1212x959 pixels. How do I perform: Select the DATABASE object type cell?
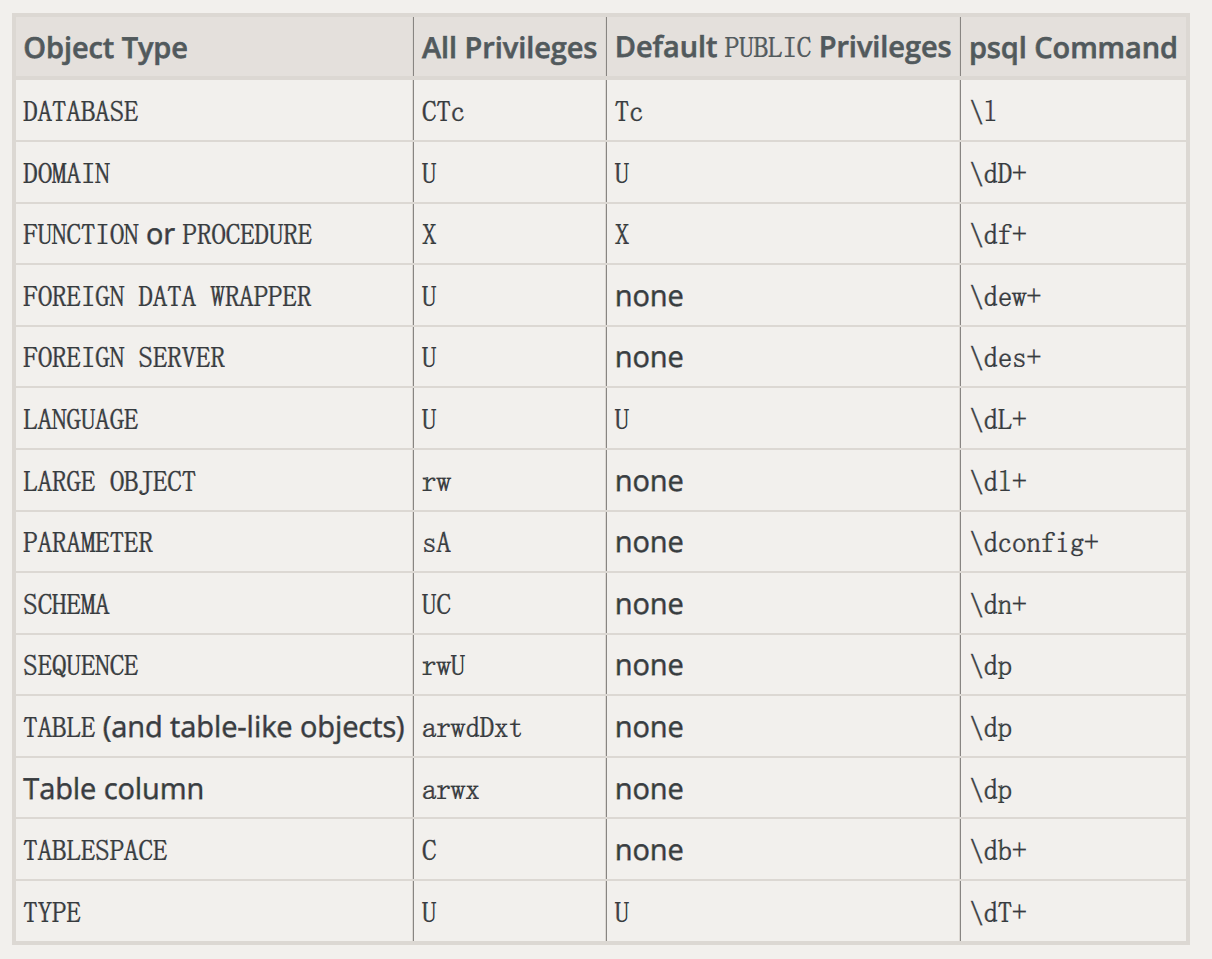(81, 112)
